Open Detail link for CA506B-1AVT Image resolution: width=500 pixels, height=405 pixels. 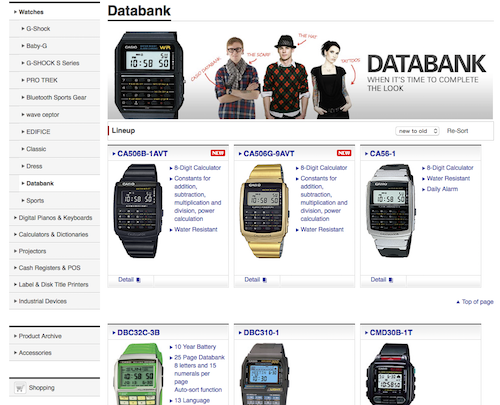126,280
